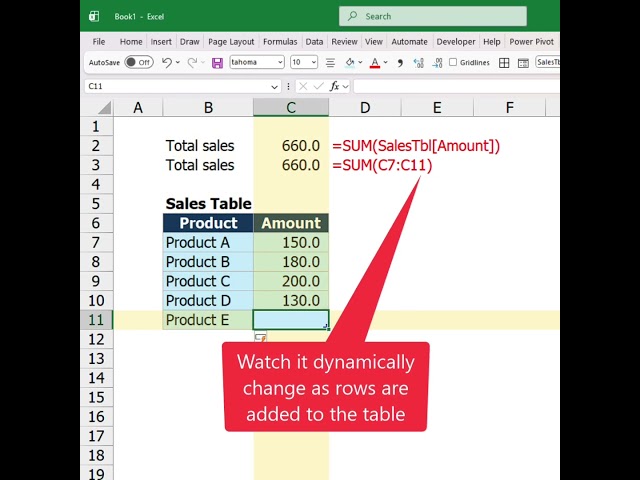Open the Page Layout ribbon tab
Screen dimensions: 640x480
(231, 42)
